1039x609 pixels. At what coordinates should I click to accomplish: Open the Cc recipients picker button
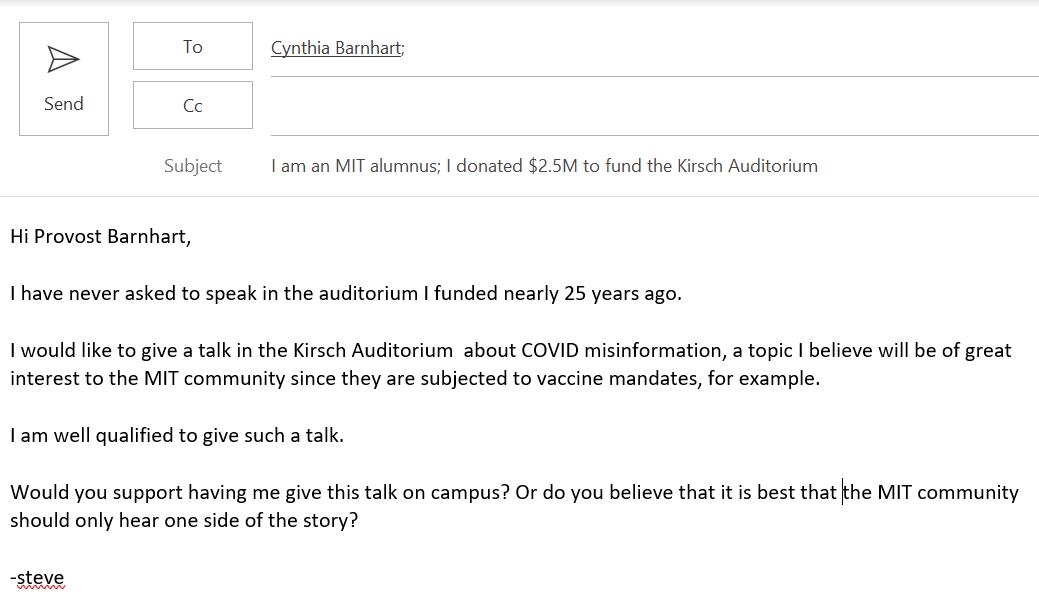click(193, 105)
